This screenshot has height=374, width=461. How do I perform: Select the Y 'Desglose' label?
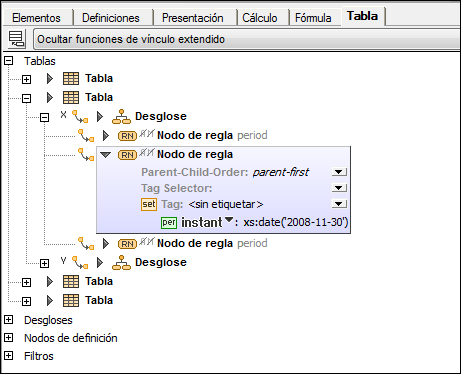click(x=161, y=262)
